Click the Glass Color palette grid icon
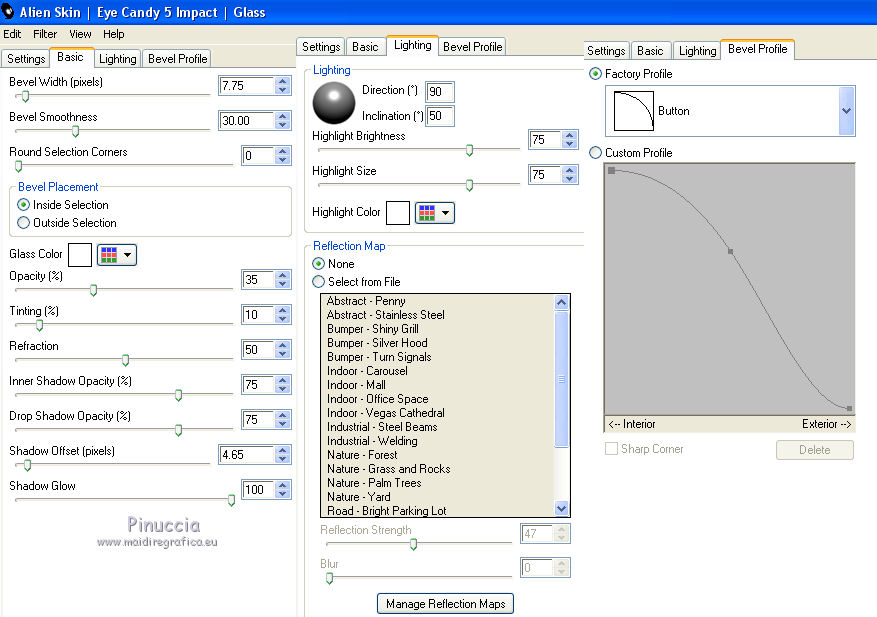Screen dimensions: 877x617 point(109,255)
